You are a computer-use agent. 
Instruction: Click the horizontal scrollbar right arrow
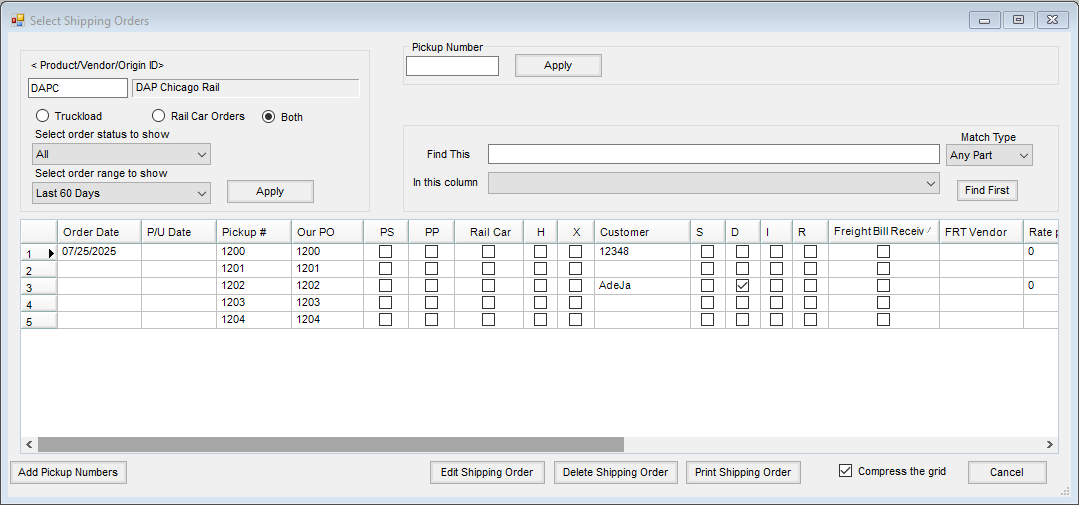[x=1049, y=444]
